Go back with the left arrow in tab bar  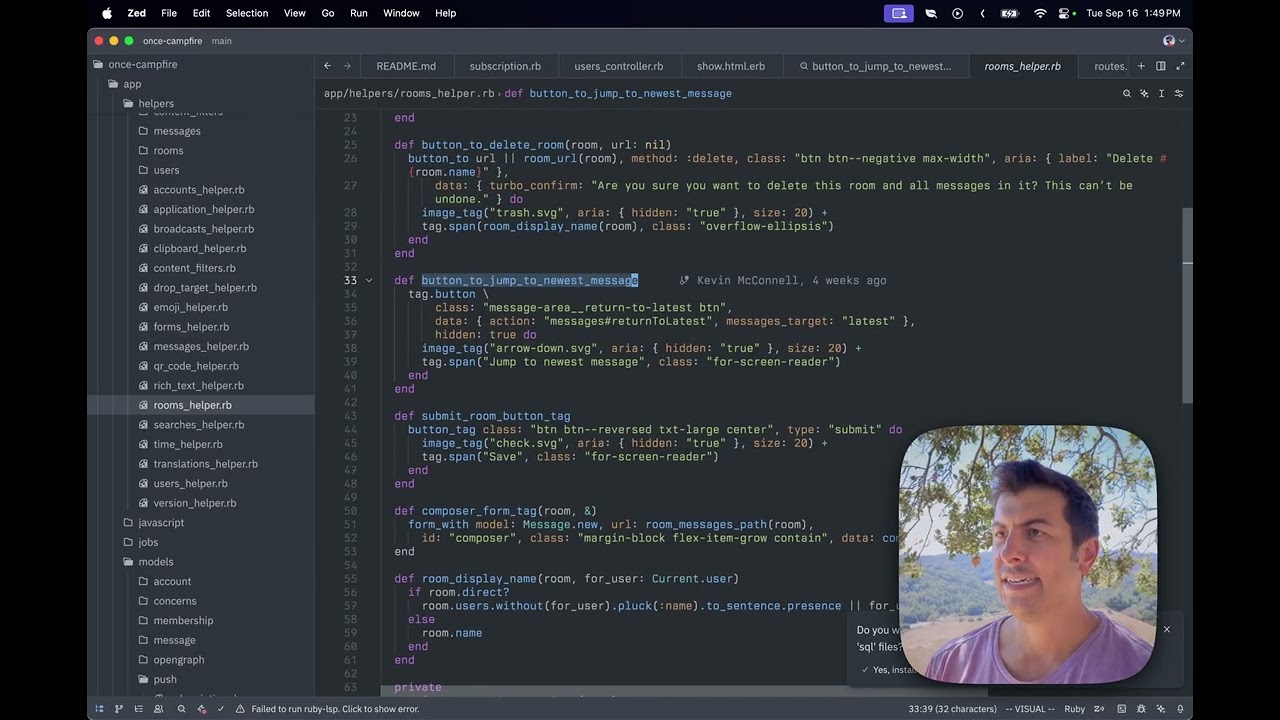tap(327, 66)
